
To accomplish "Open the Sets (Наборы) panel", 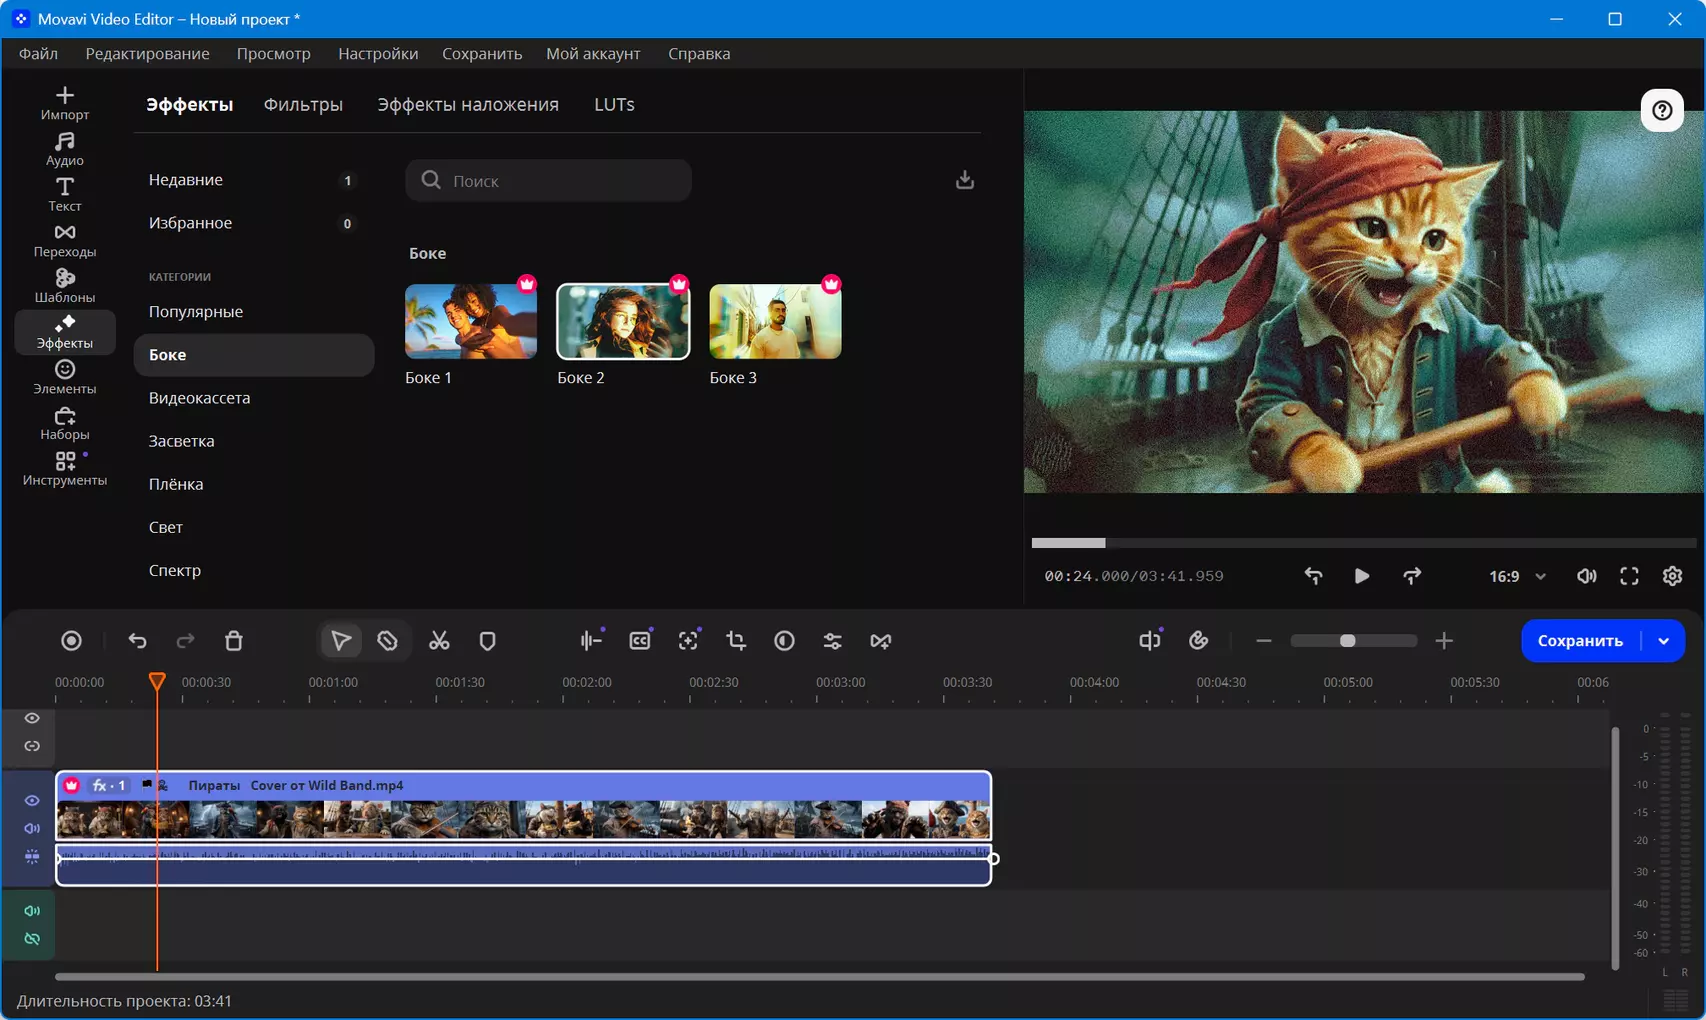I will pos(65,424).
